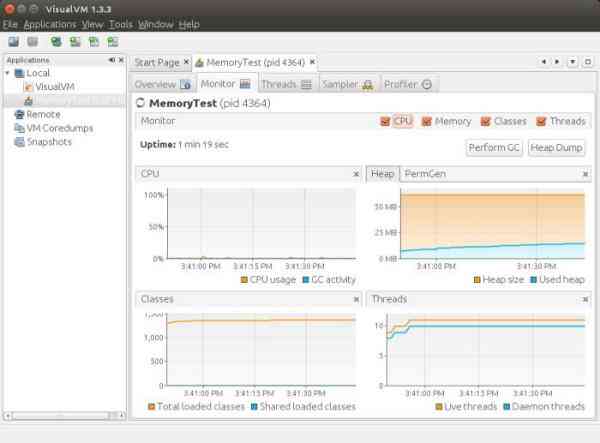Maximize the editor window icon
This screenshot has width=600, height=443.
[588, 62]
